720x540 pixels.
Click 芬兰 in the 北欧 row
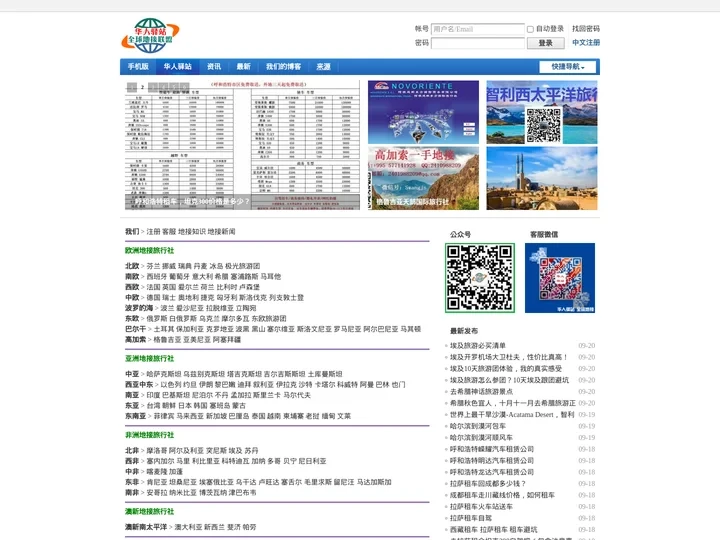point(153,266)
